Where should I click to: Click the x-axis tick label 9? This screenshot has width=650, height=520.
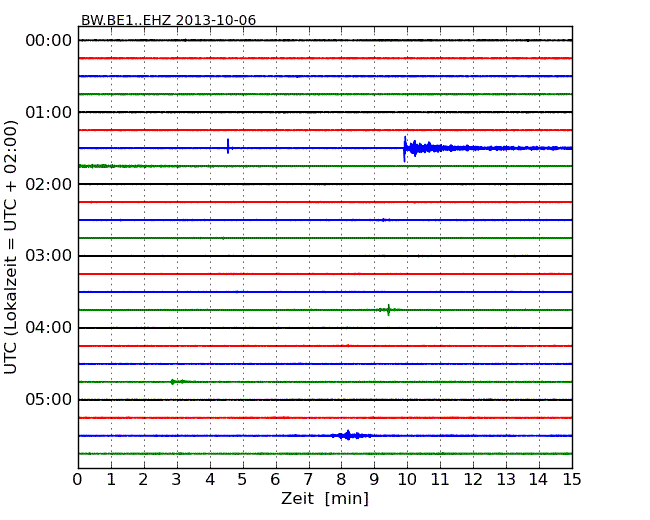point(374,480)
